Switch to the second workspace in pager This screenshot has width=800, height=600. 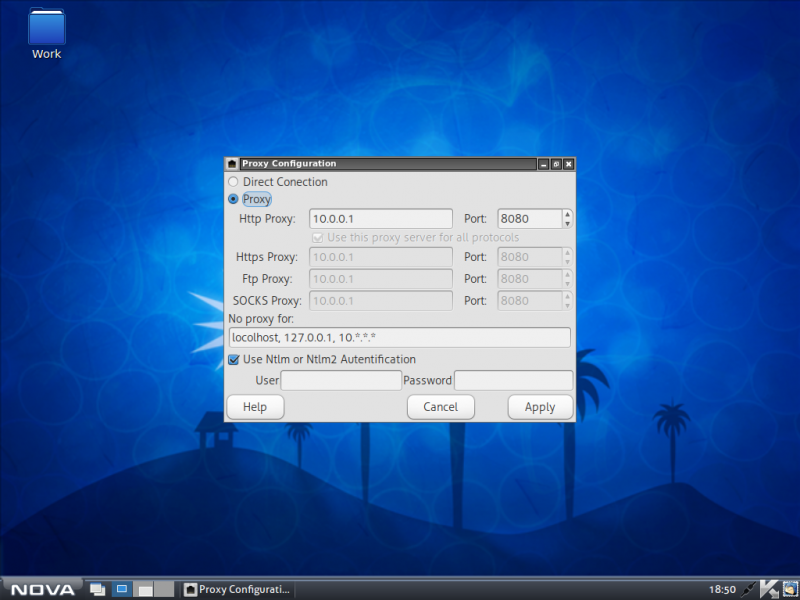143,589
